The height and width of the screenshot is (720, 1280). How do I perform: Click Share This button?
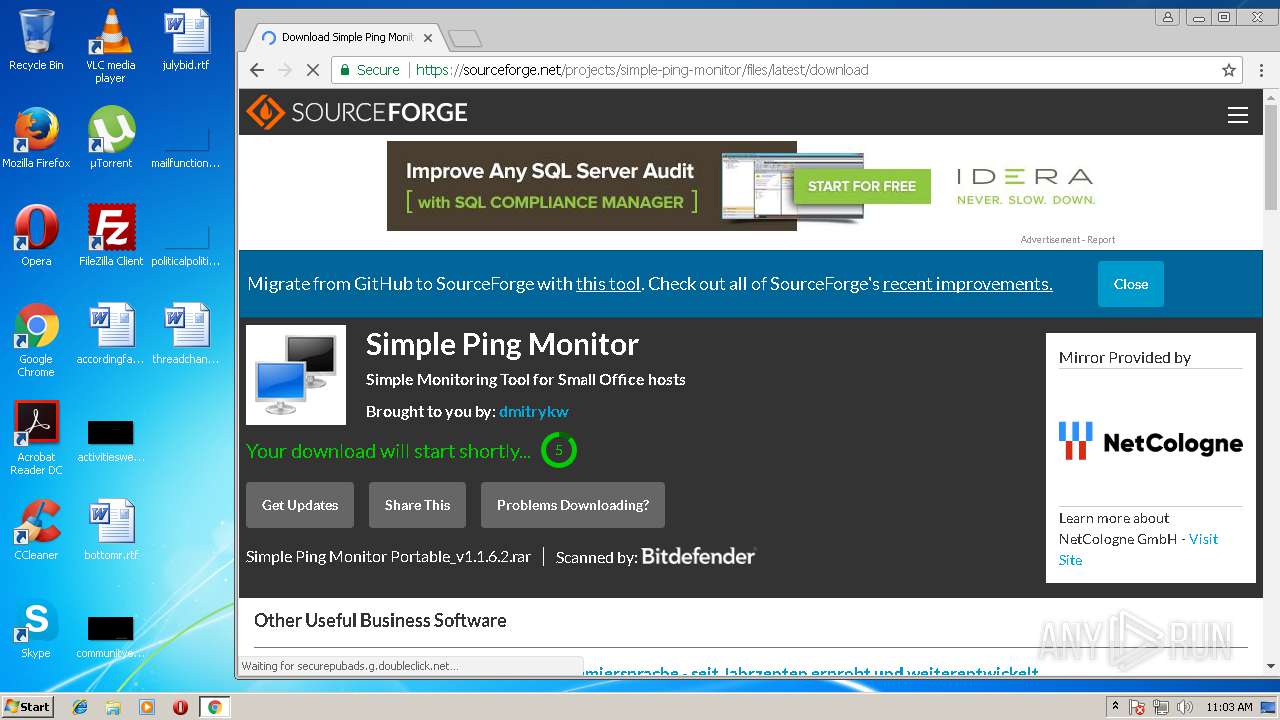[x=417, y=505]
